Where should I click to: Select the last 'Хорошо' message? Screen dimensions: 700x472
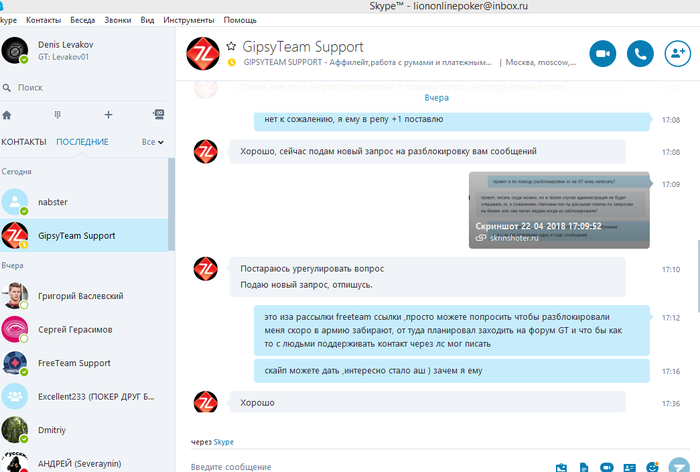427,402
